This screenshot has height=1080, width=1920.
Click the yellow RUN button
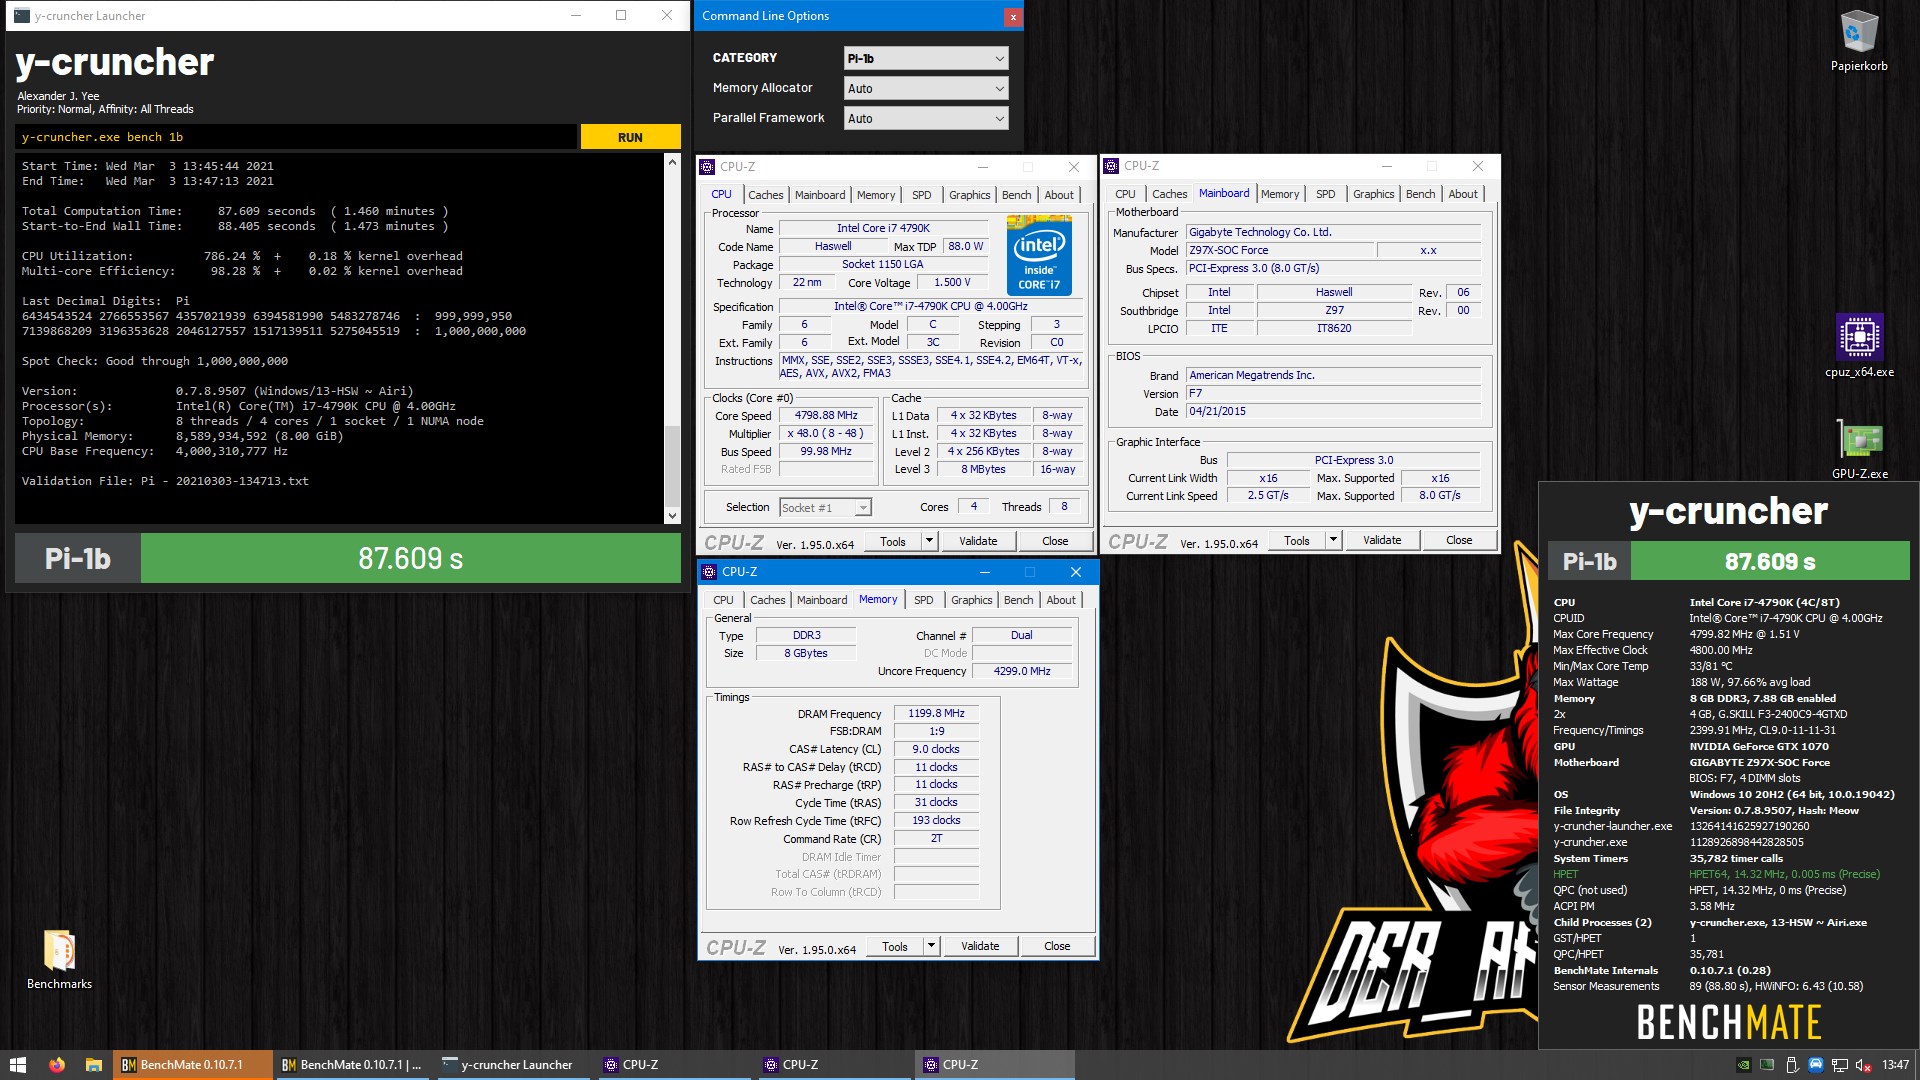pos(630,137)
